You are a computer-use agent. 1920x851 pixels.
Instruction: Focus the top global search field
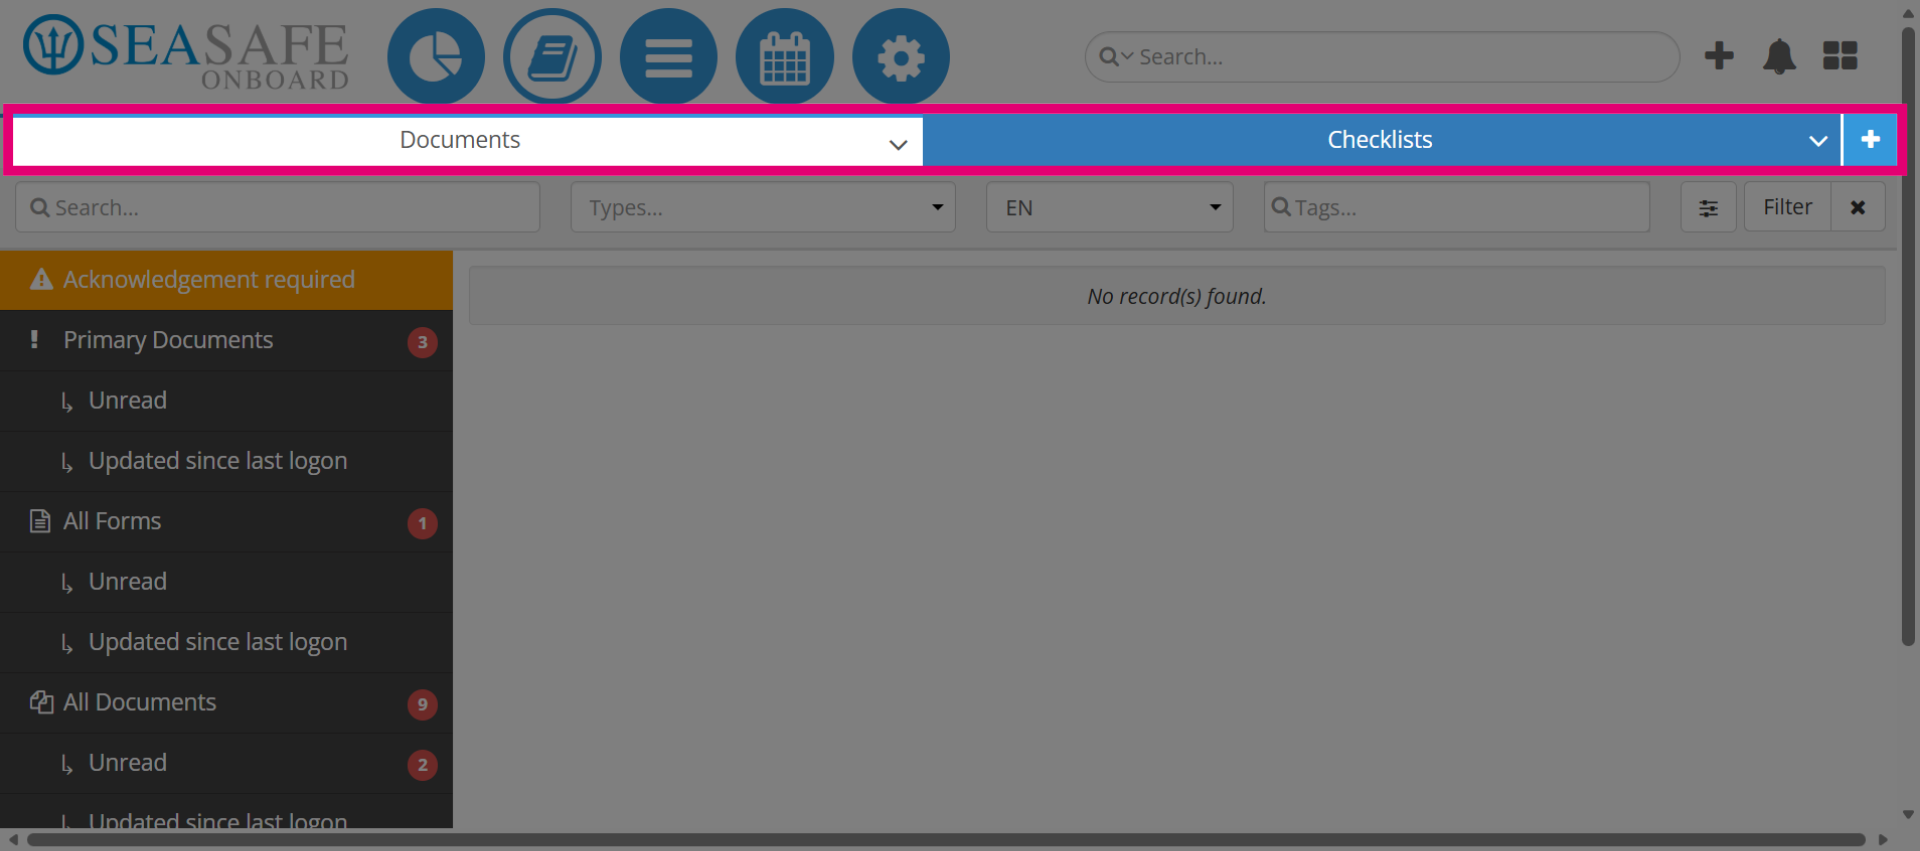[x=1382, y=57]
